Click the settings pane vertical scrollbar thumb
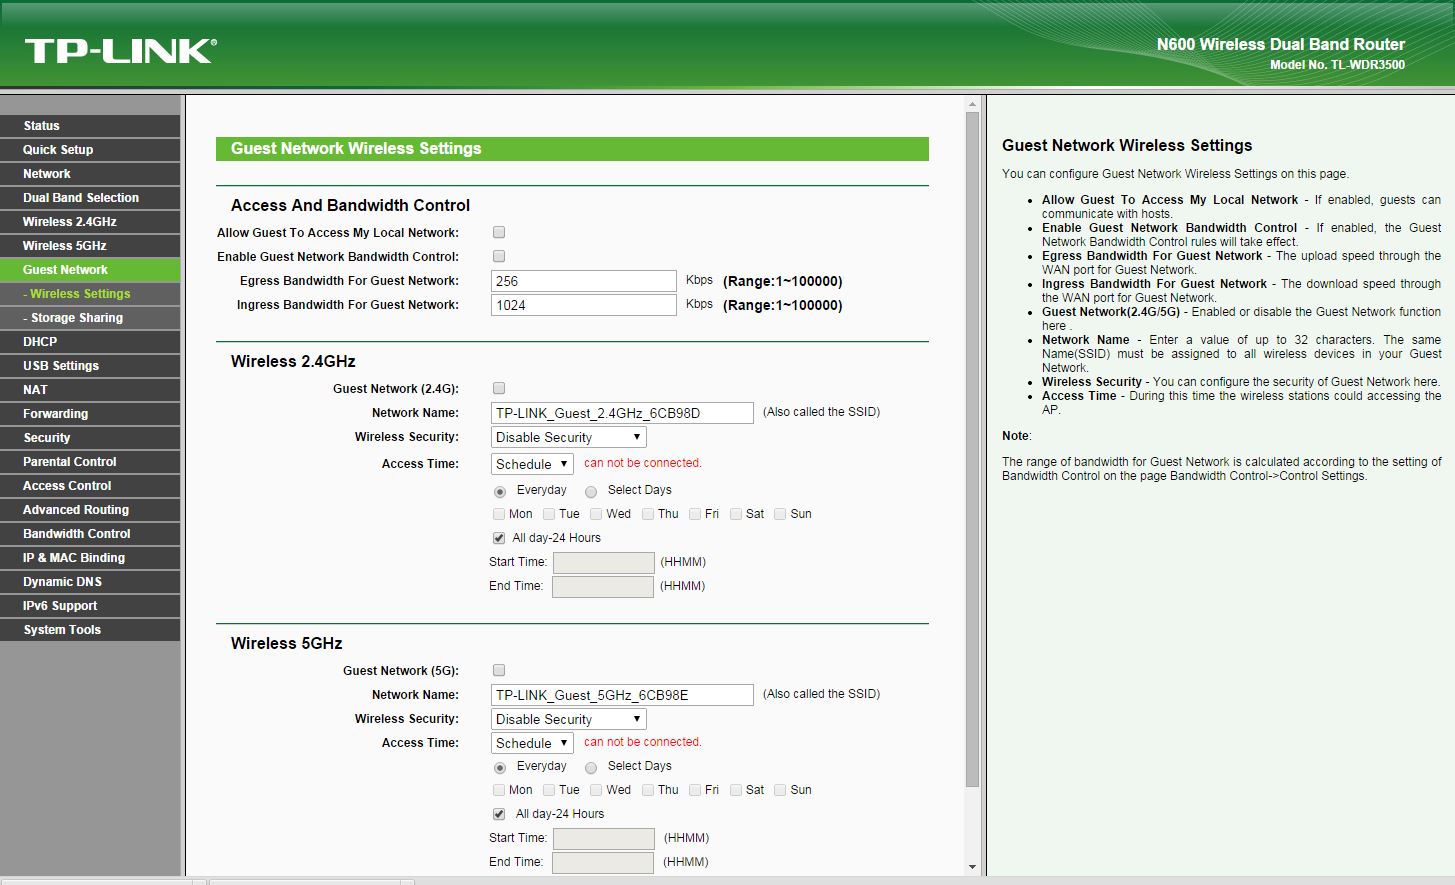Viewport: 1455px width, 885px height. tap(972, 449)
